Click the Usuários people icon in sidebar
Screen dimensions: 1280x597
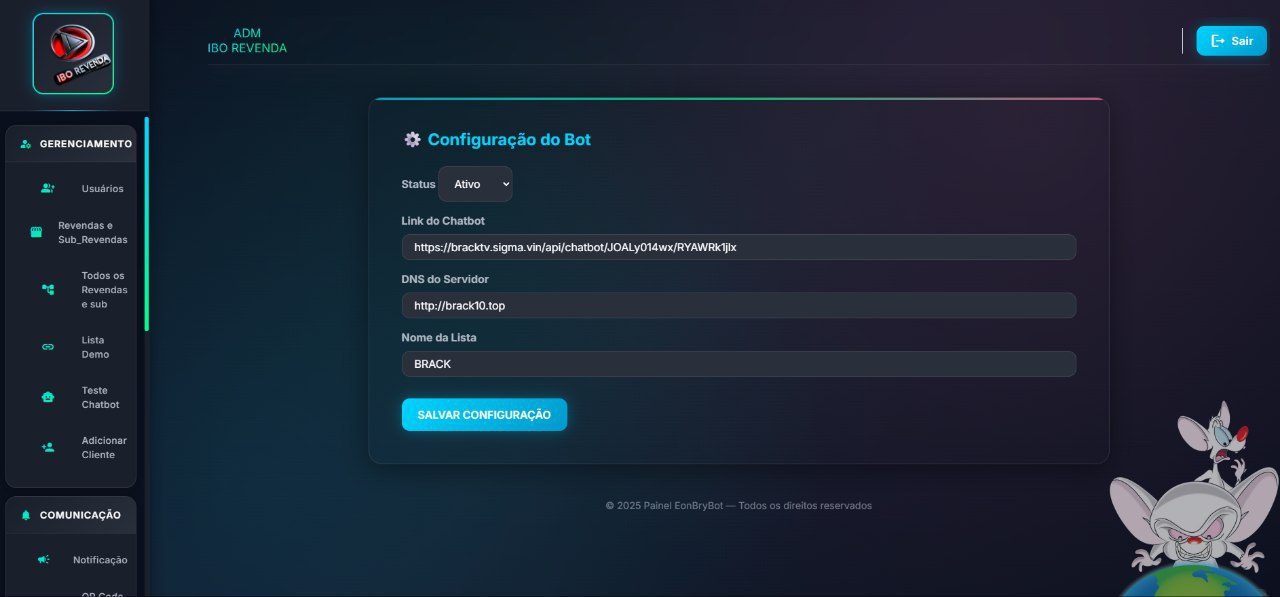click(48, 188)
